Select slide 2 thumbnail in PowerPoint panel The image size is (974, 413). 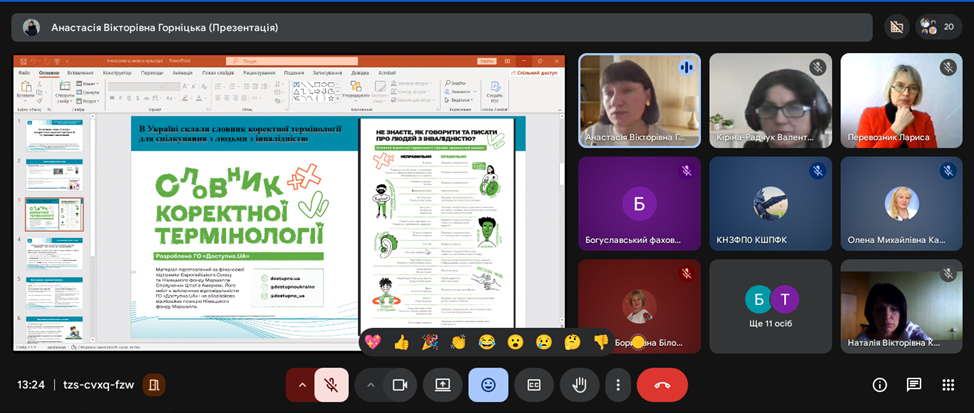click(53, 175)
